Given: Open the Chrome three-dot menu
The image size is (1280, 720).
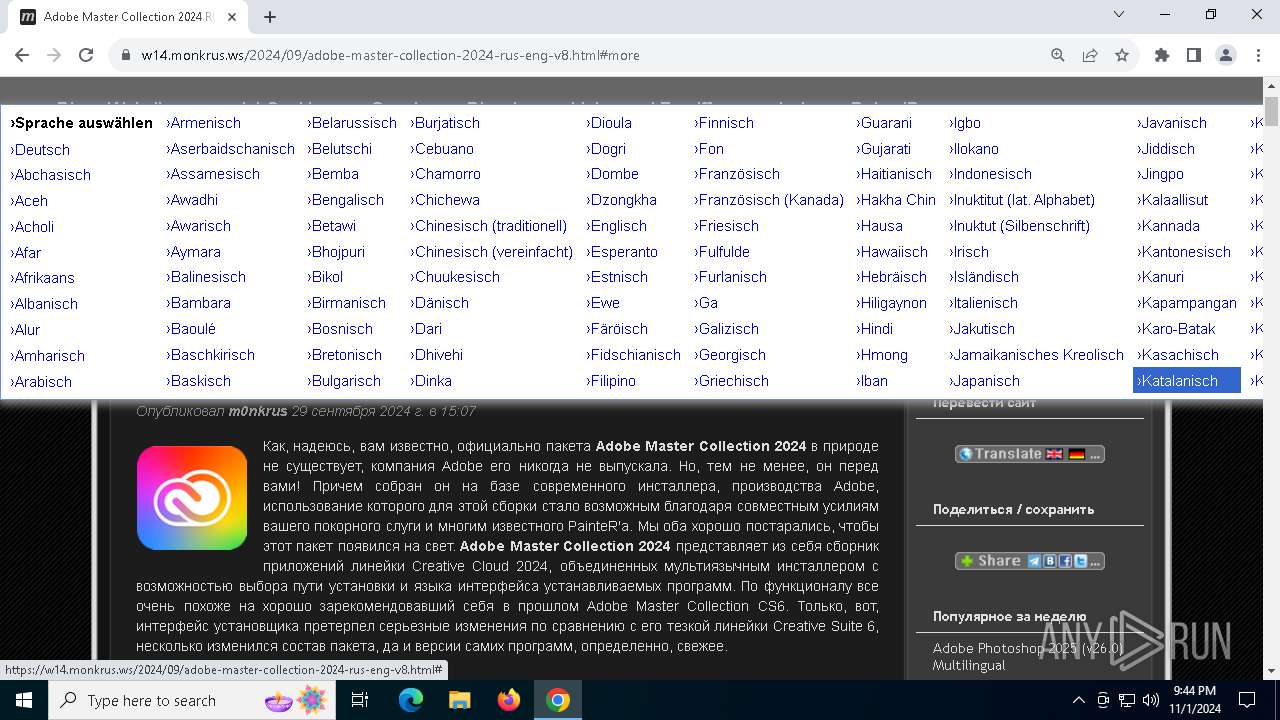Looking at the screenshot, I should [x=1257, y=55].
